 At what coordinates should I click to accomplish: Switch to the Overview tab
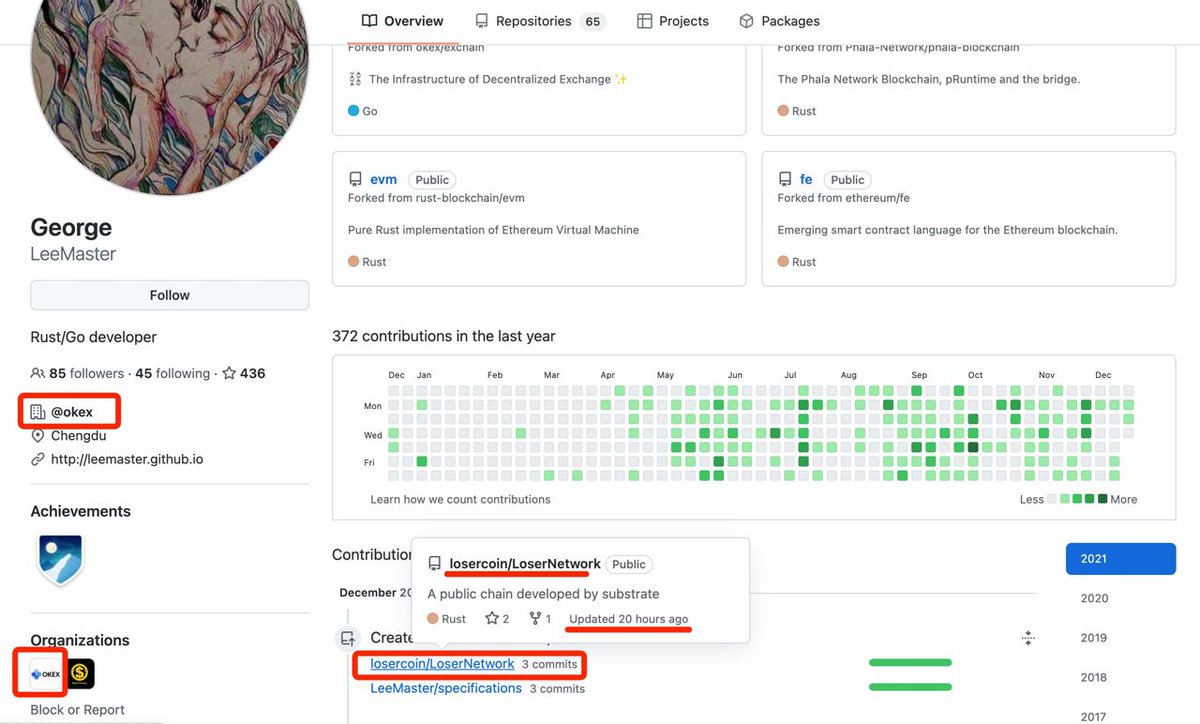402,21
